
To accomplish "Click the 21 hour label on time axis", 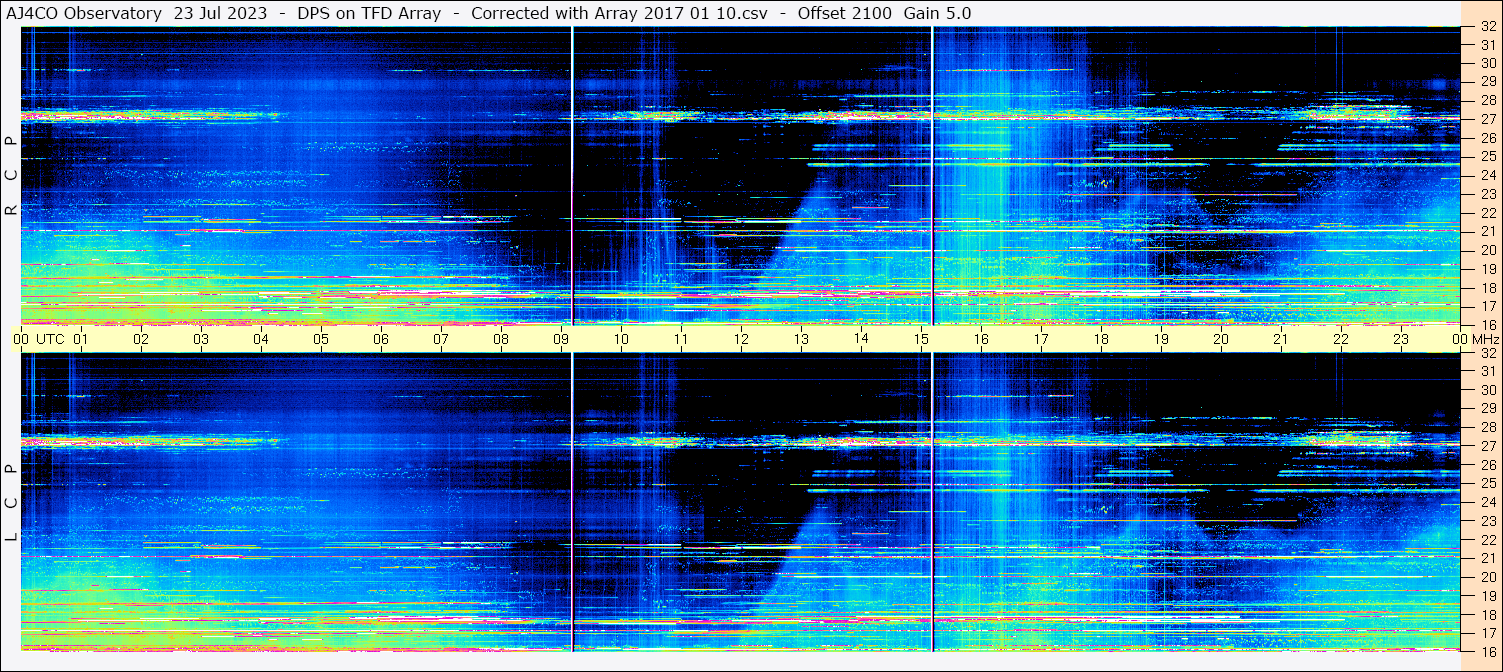I will click(x=1281, y=339).
